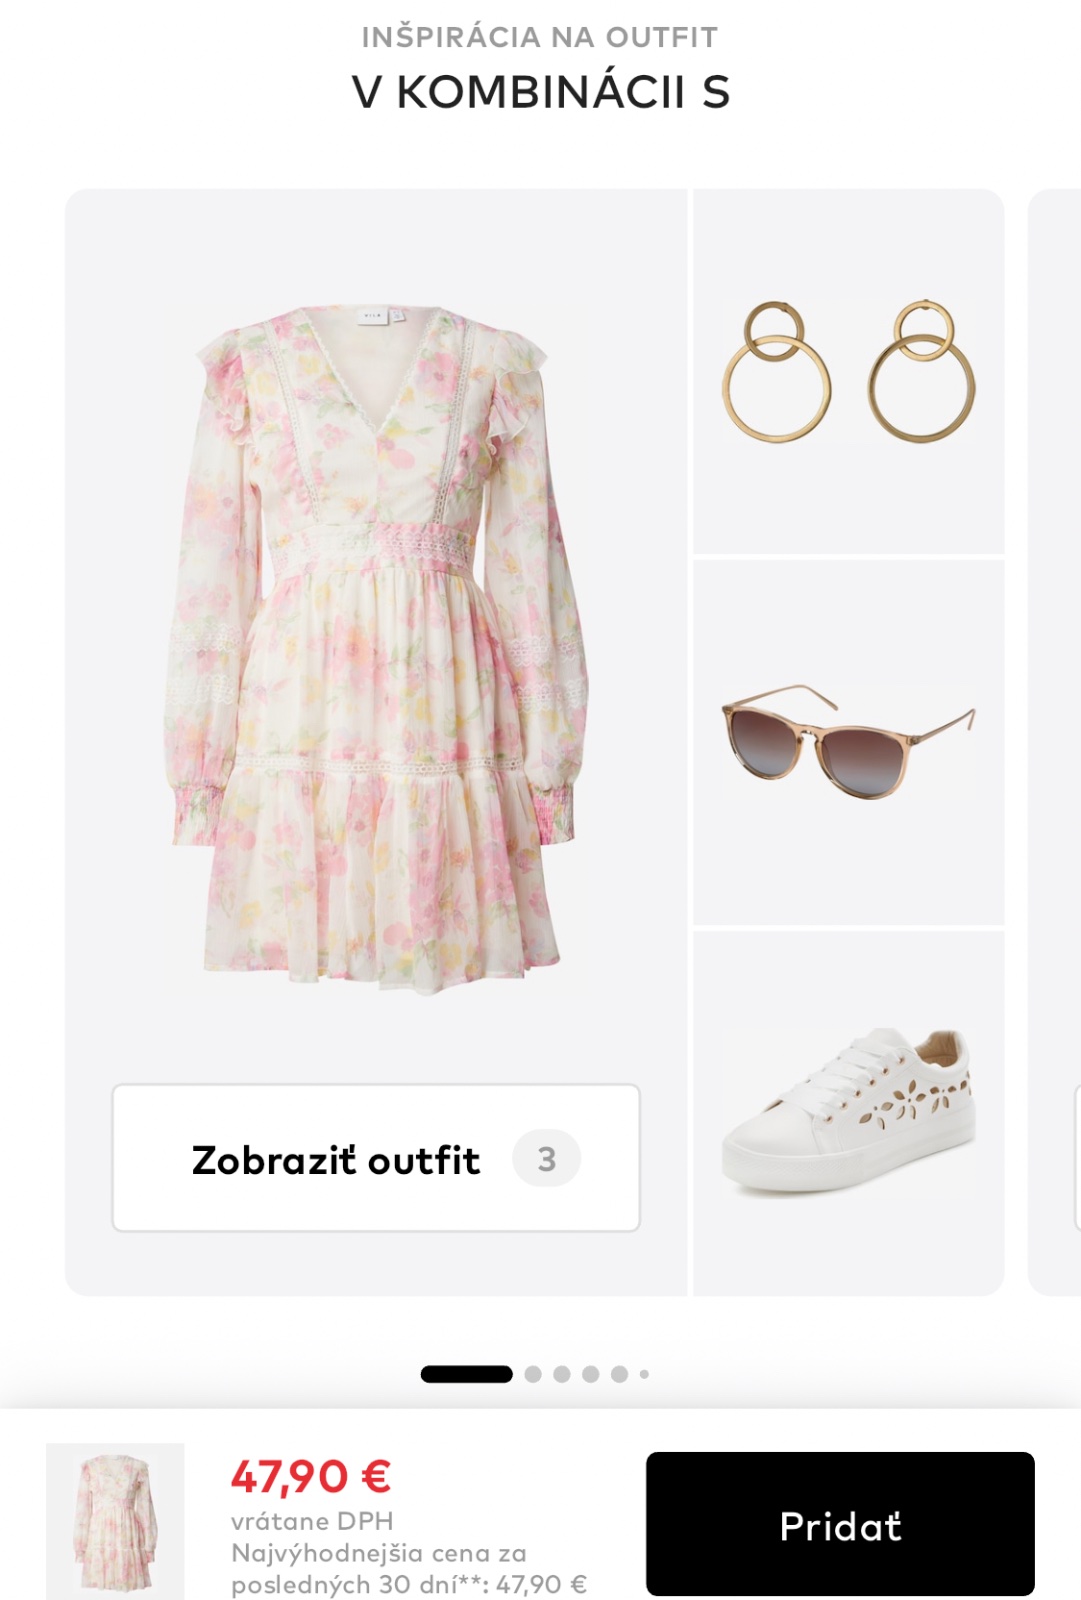Jump to the second carousel dot
Image resolution: width=1081 pixels, height=1600 pixels.
click(x=533, y=1374)
